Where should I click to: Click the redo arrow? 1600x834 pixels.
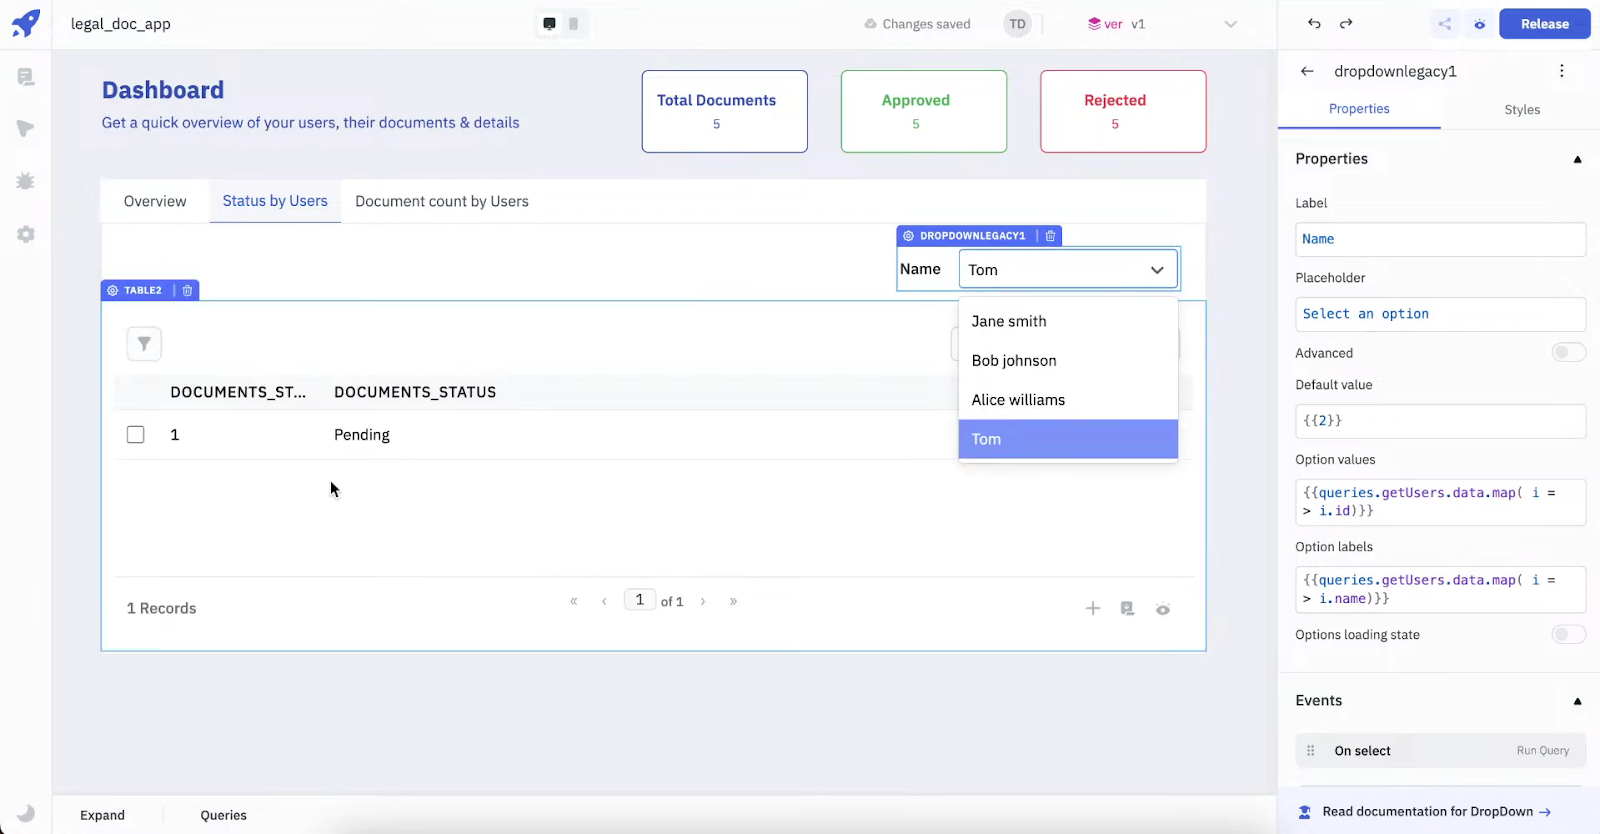point(1346,24)
